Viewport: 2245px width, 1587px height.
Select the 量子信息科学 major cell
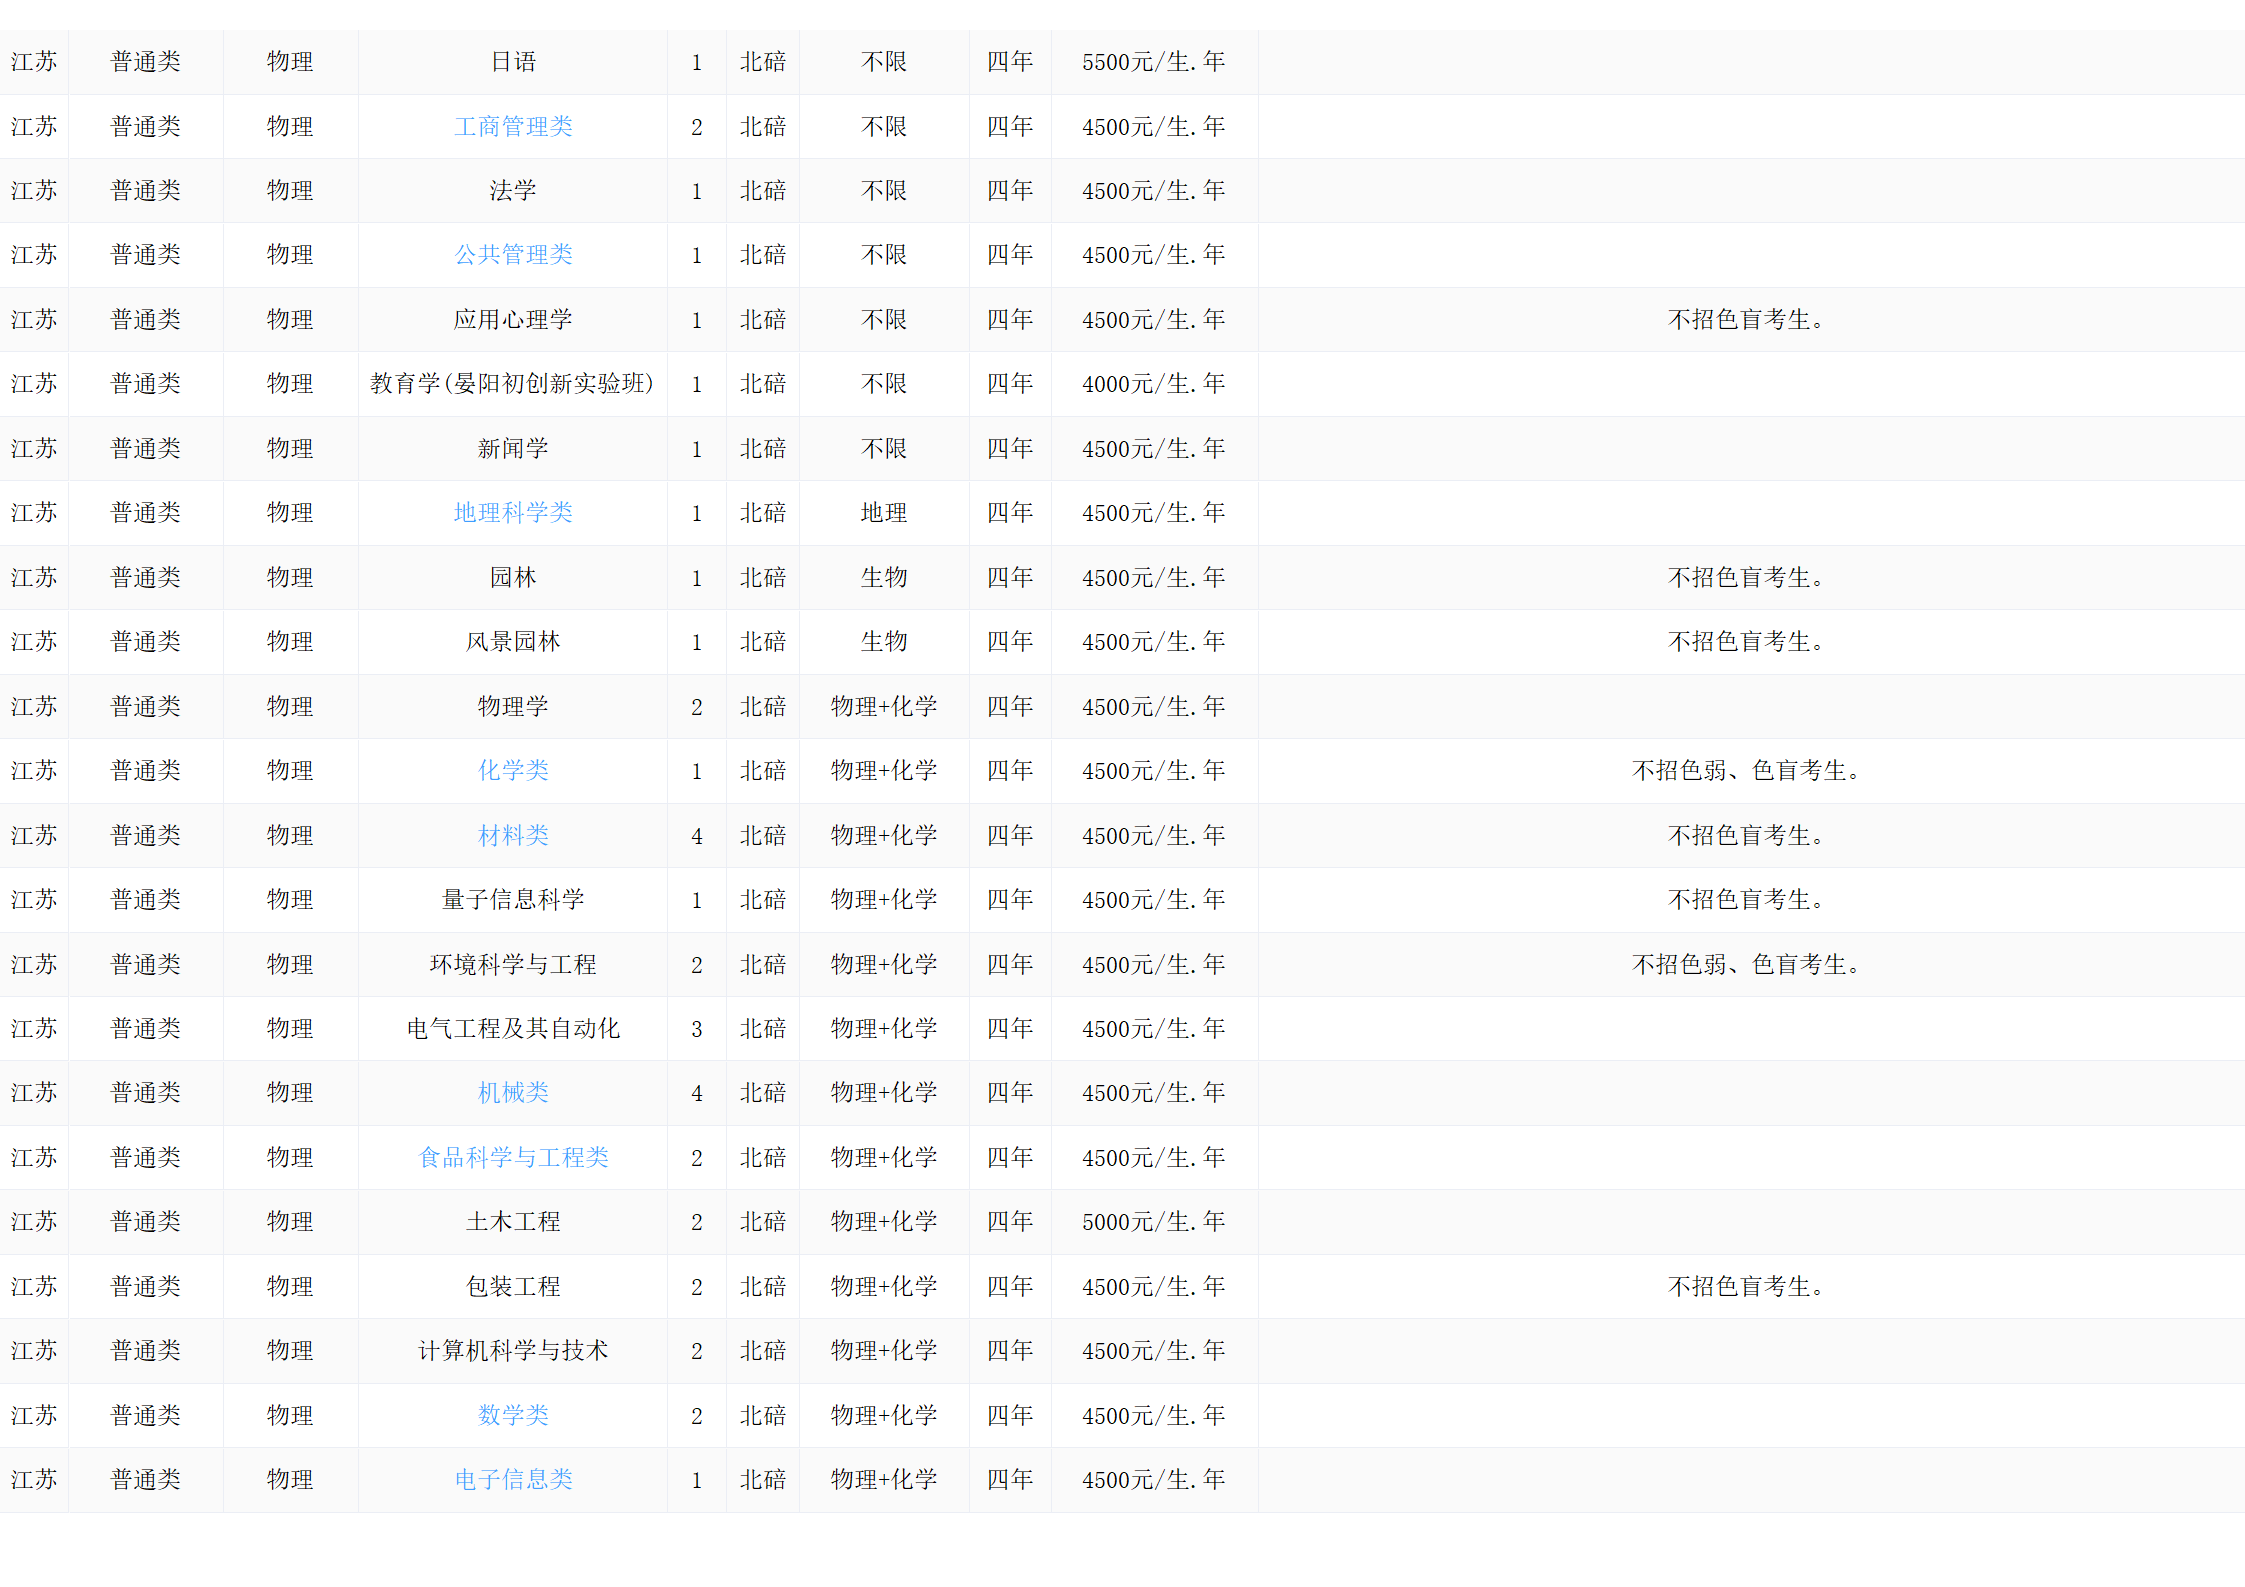tap(513, 900)
